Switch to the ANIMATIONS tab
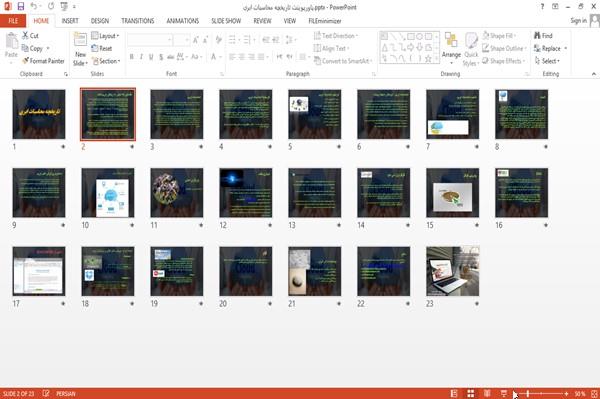The height and width of the screenshot is (399, 600). pos(183,21)
